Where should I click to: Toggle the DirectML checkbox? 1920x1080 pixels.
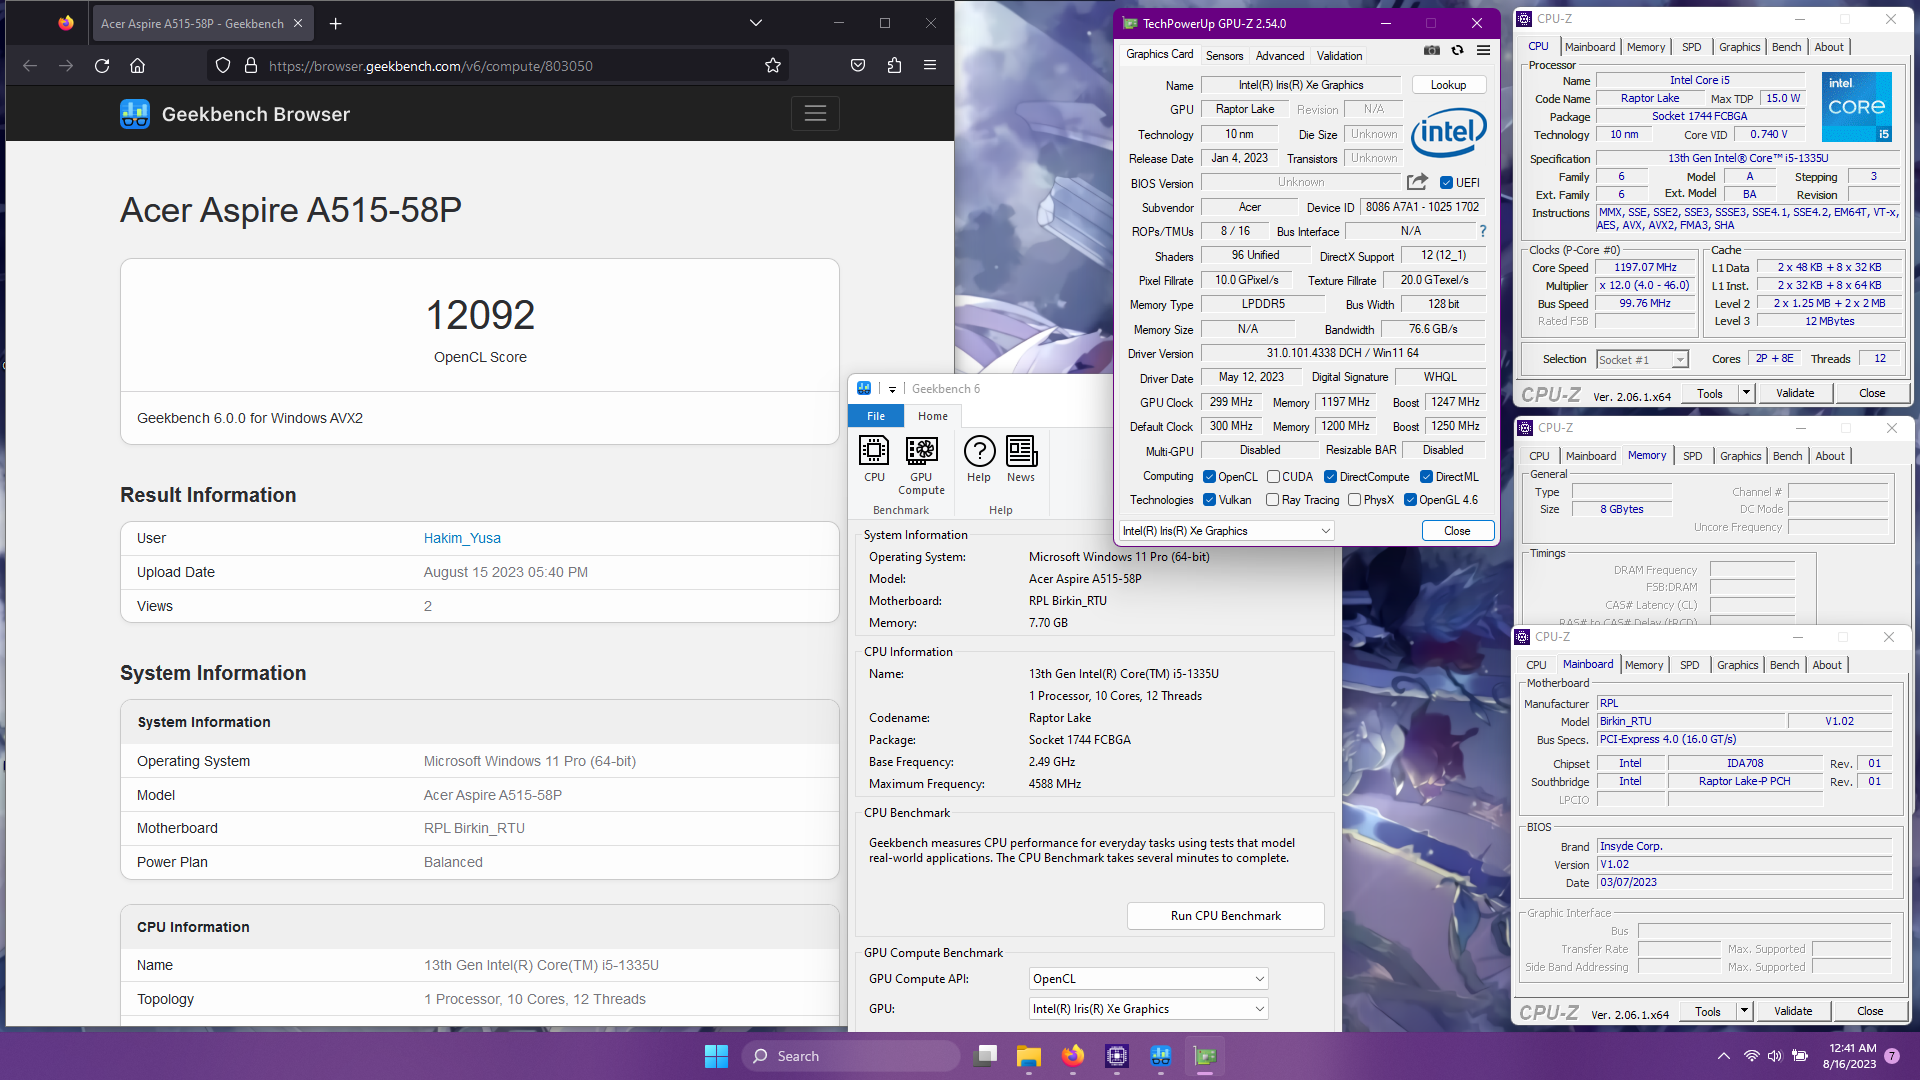click(1426, 477)
